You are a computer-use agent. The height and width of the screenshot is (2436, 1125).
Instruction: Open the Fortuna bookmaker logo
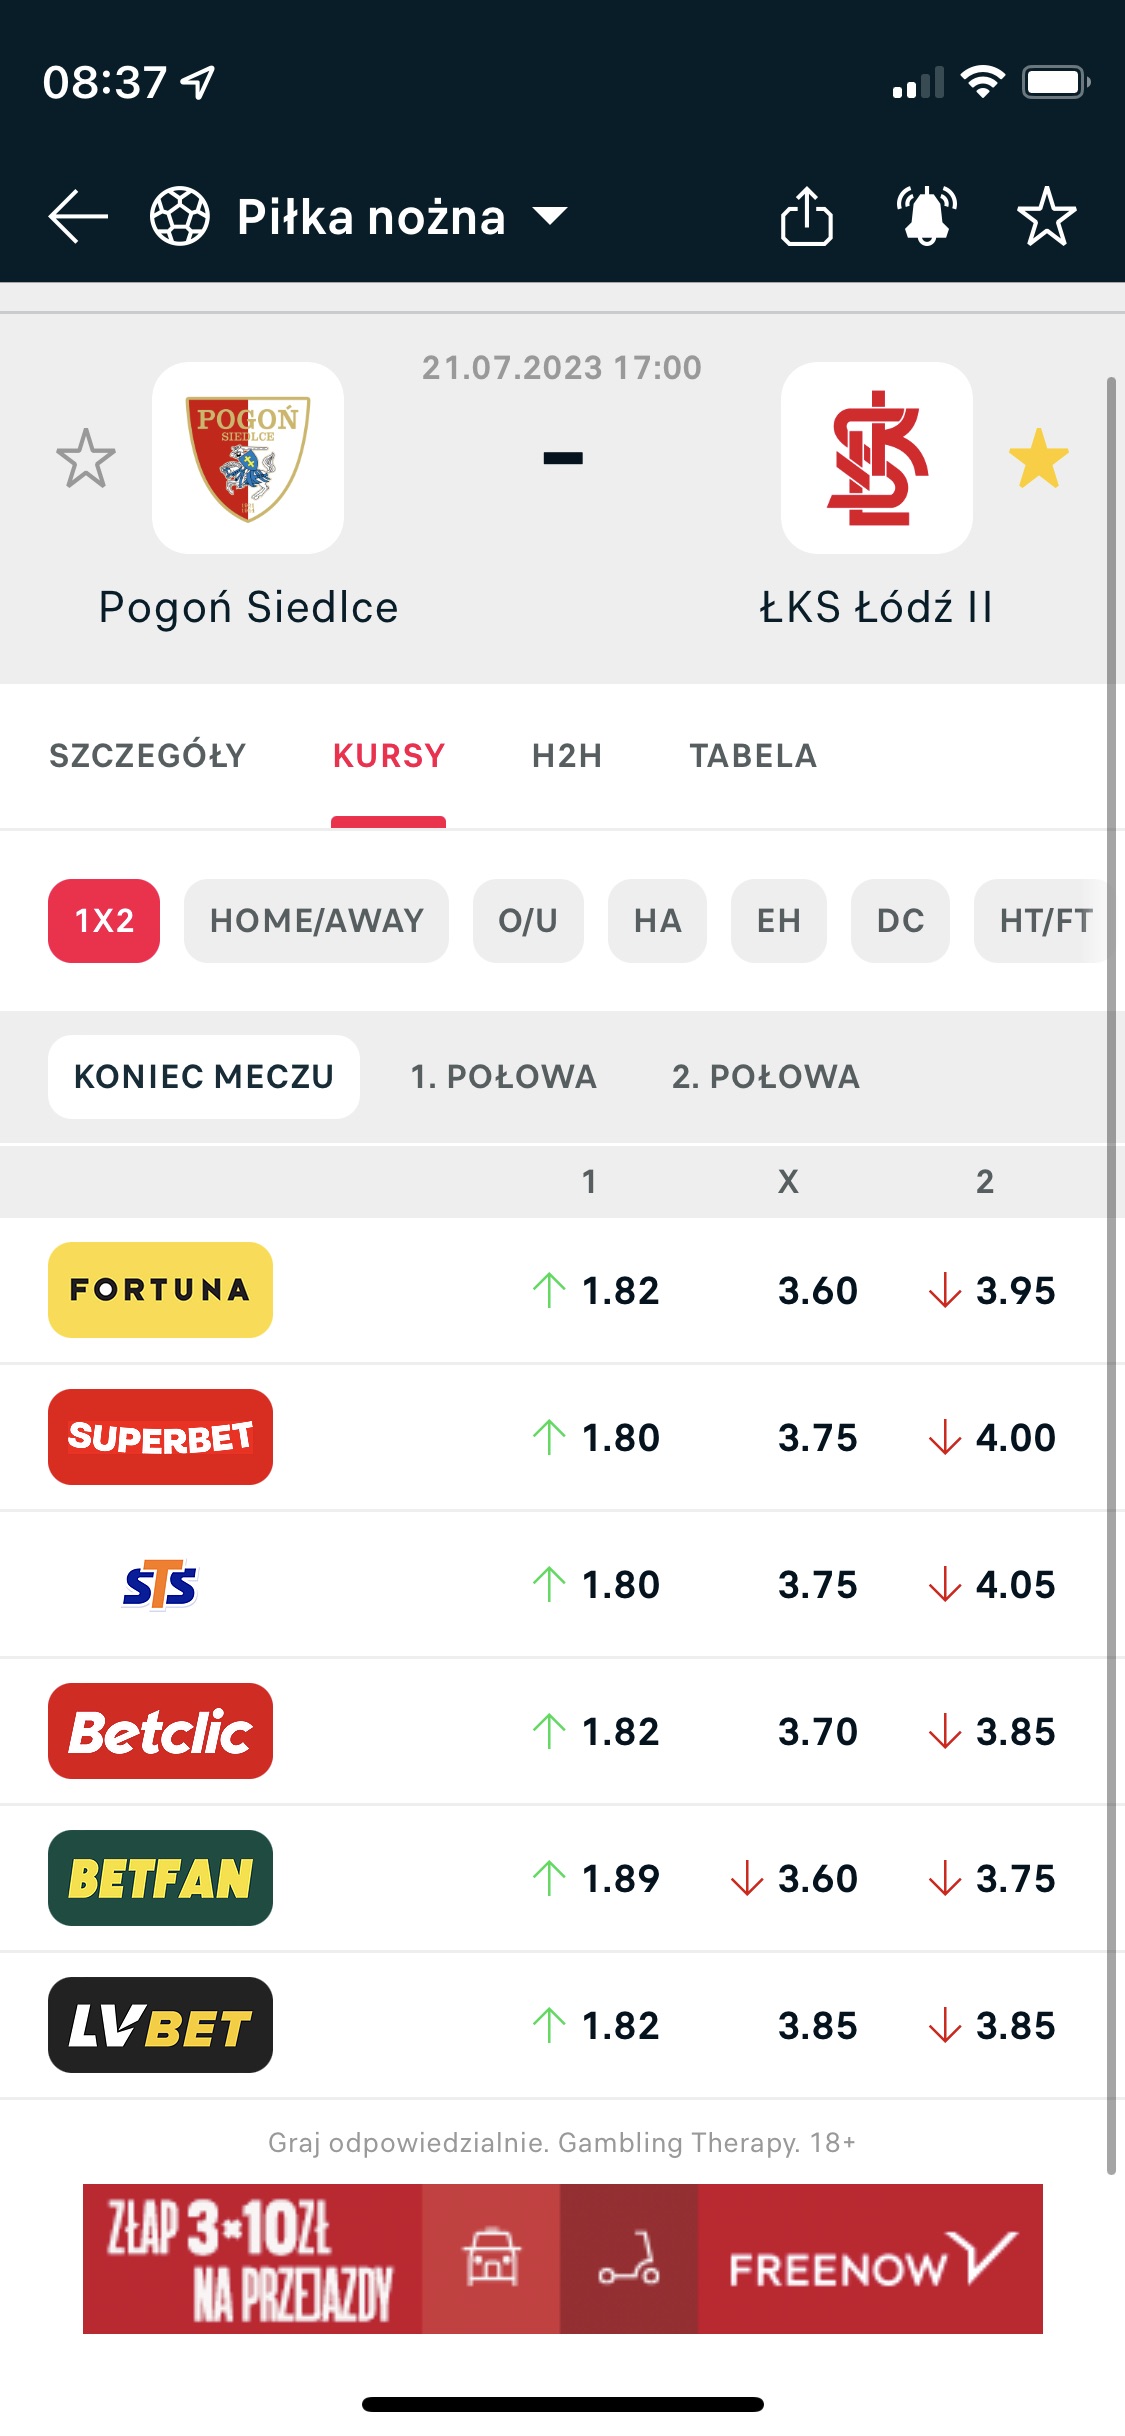point(160,1290)
